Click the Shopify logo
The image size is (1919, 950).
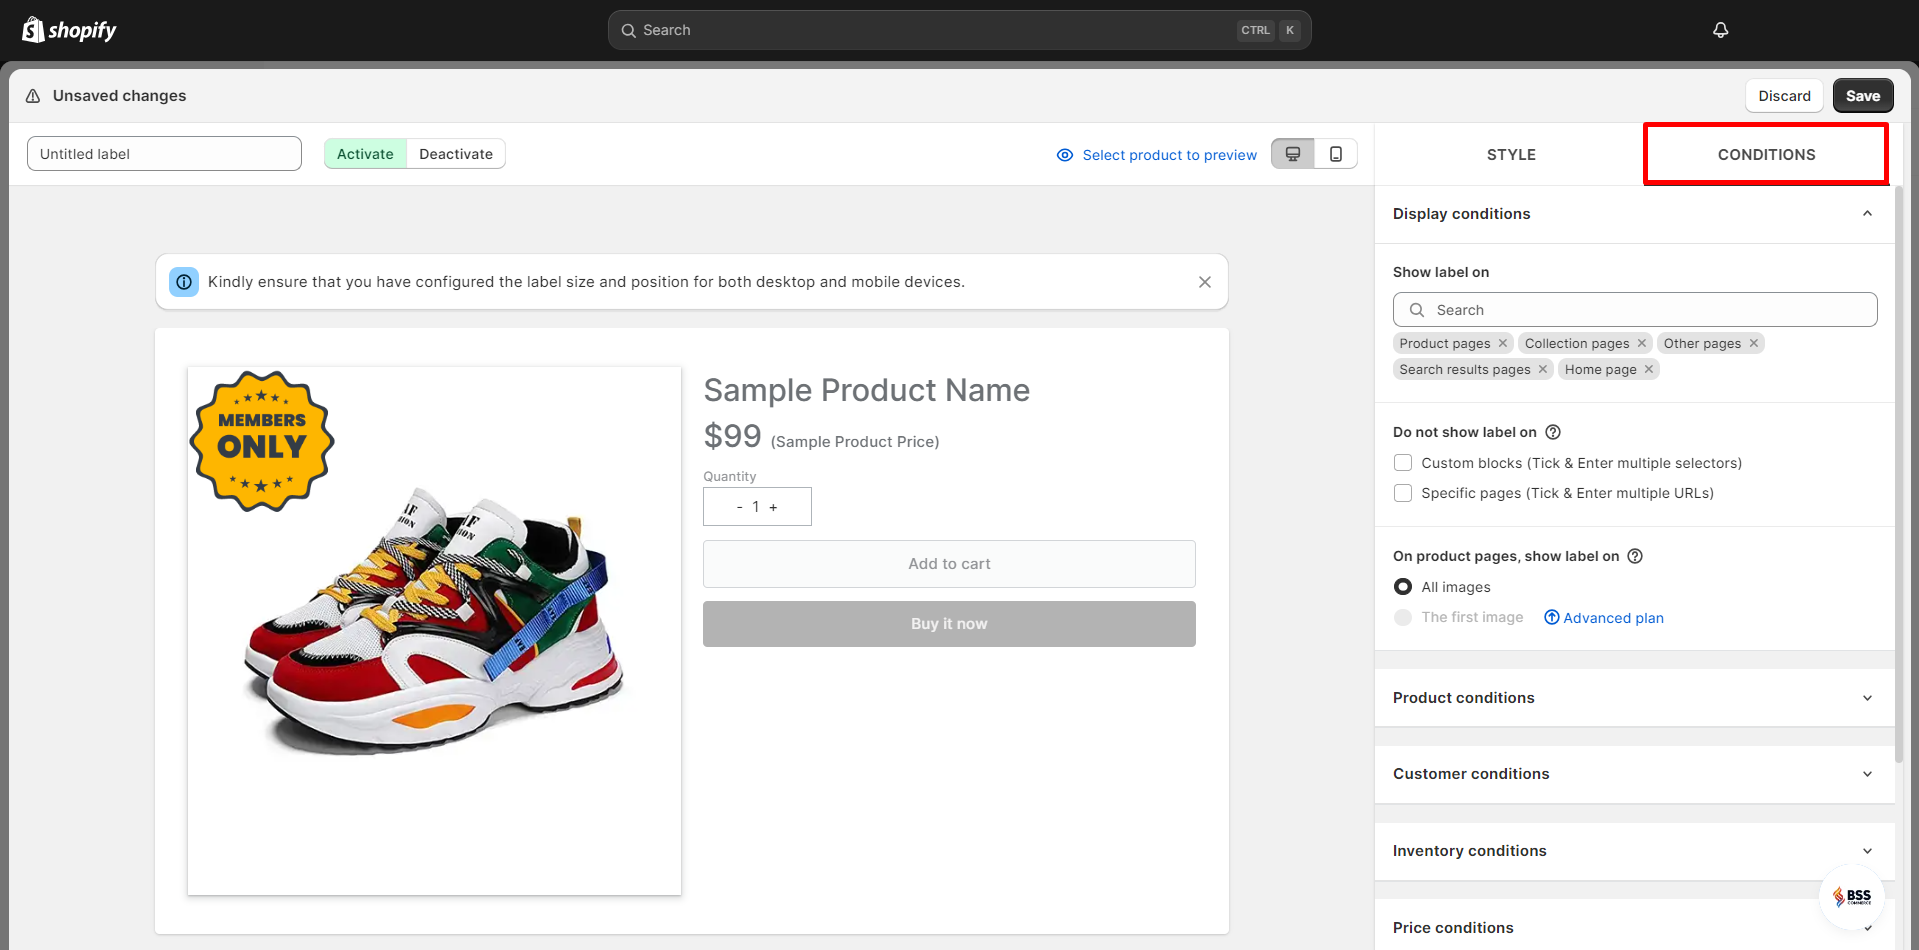(68, 29)
